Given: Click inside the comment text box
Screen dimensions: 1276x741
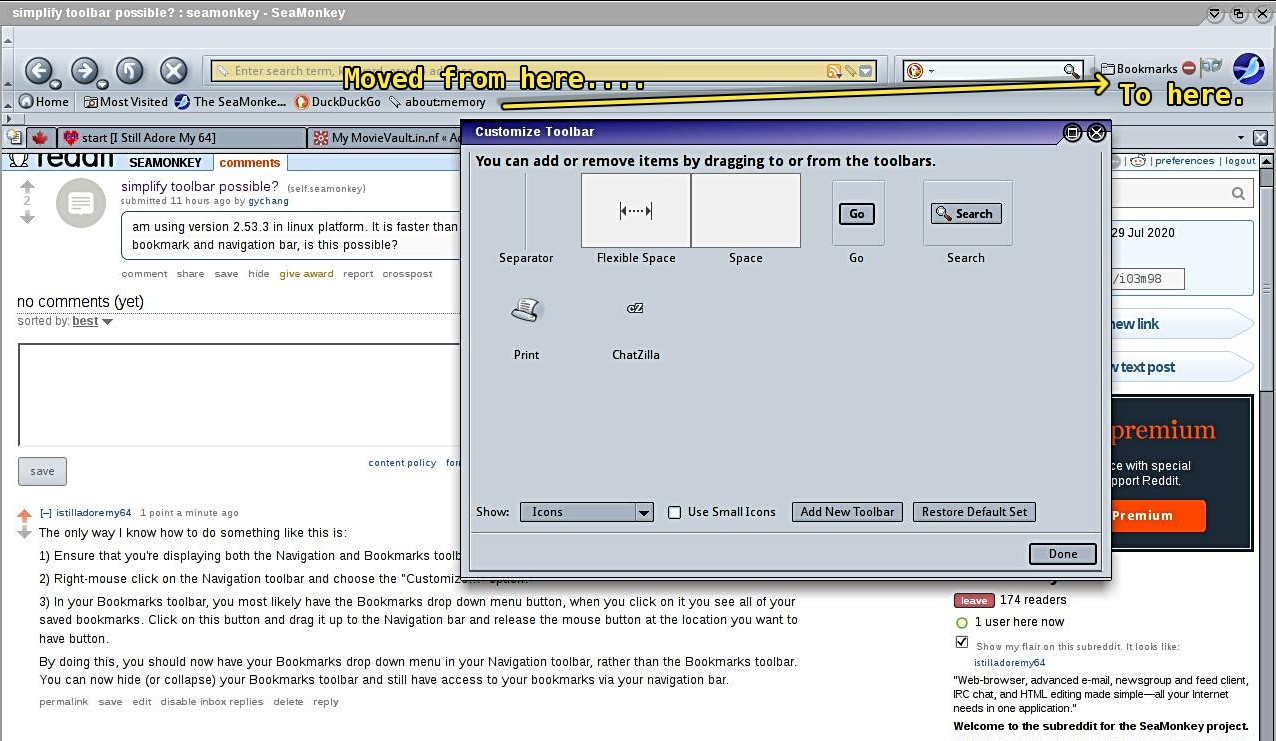Looking at the screenshot, I should 239,394.
